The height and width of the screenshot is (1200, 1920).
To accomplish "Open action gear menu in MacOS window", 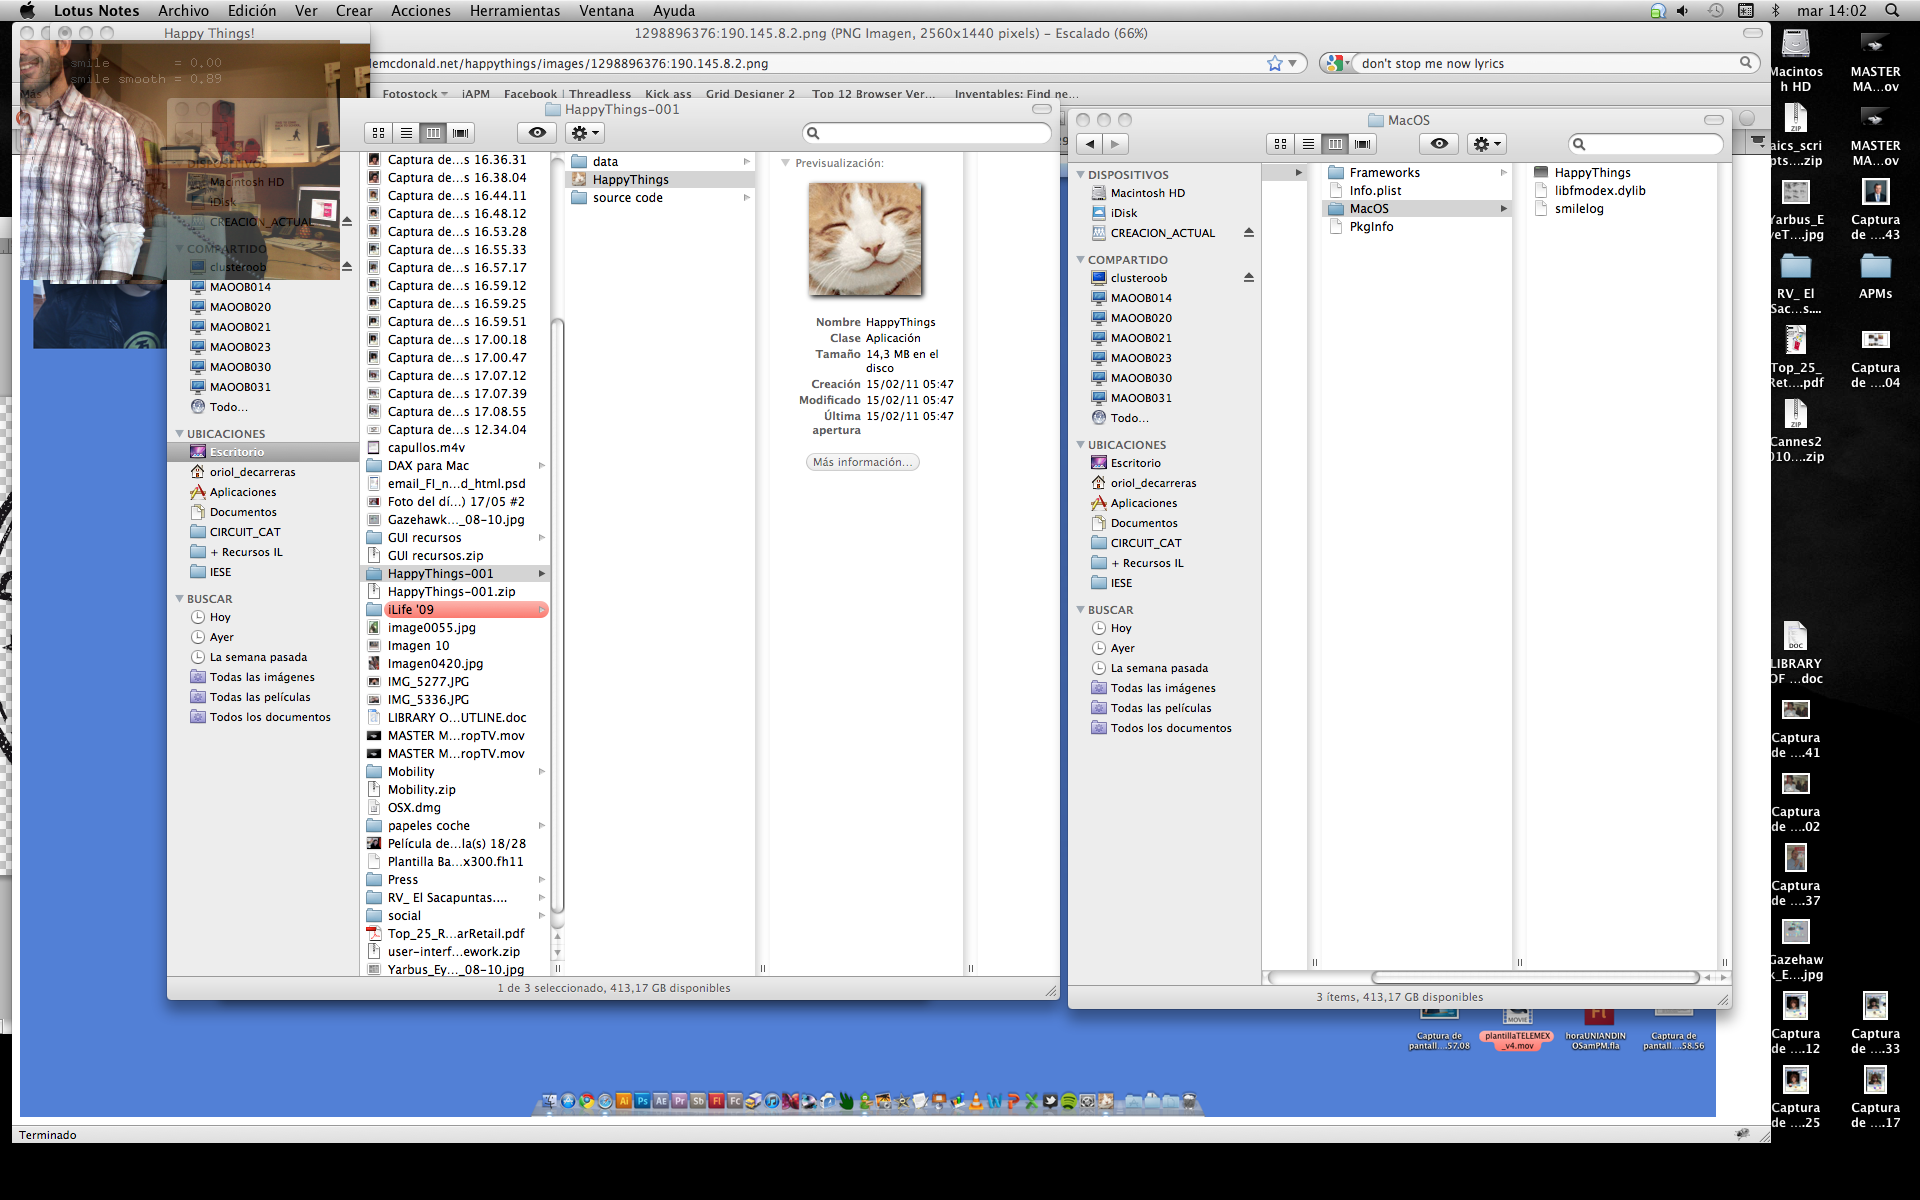I will pos(1486,144).
